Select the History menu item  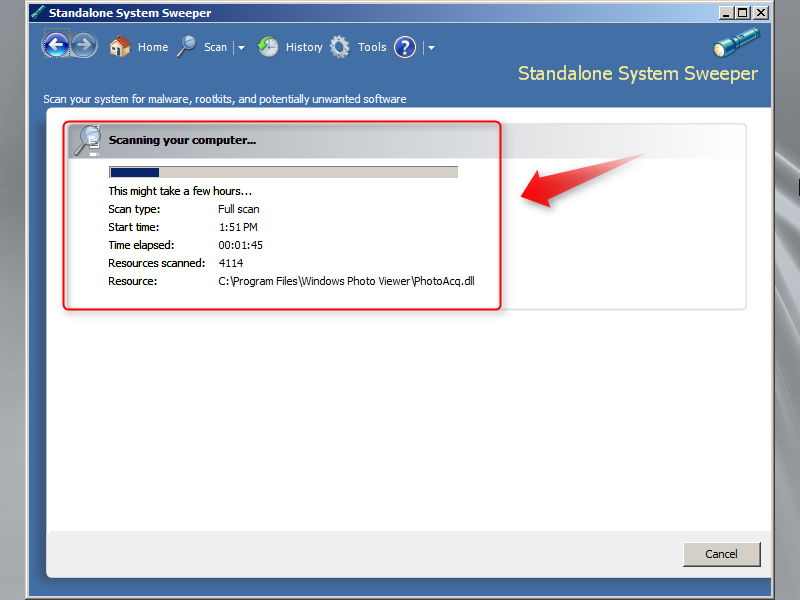point(304,46)
